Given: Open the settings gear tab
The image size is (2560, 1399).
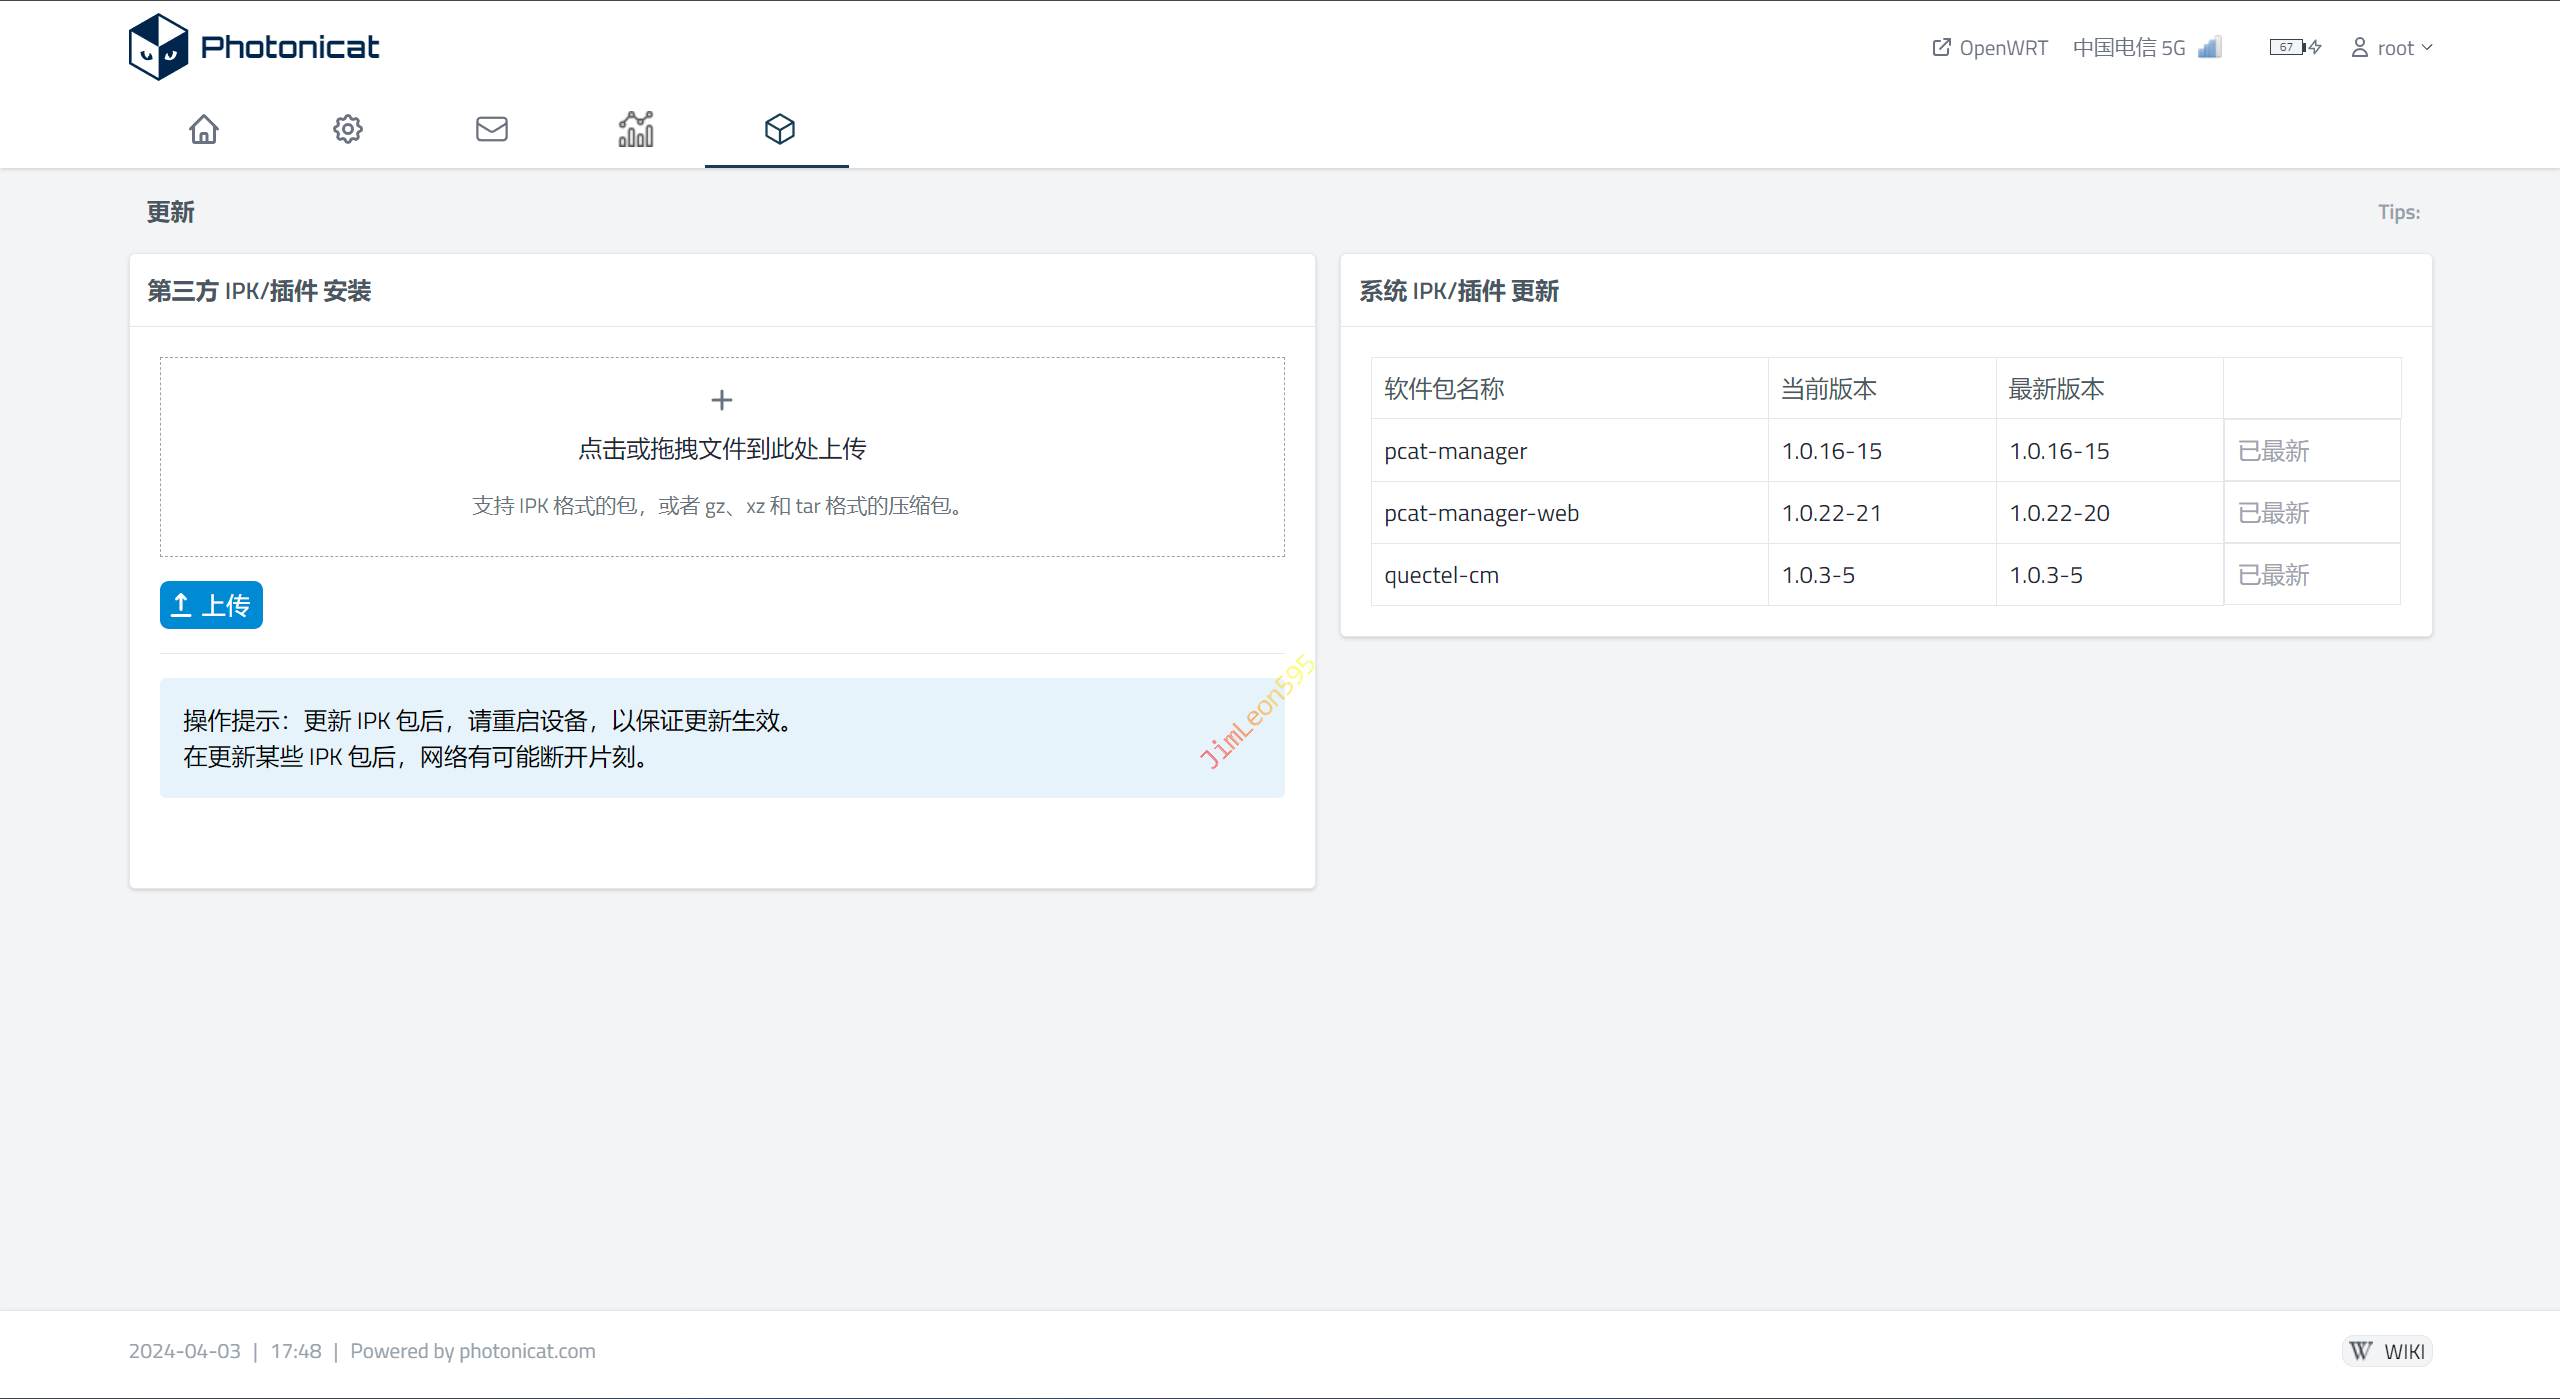Looking at the screenshot, I should pos(348,129).
